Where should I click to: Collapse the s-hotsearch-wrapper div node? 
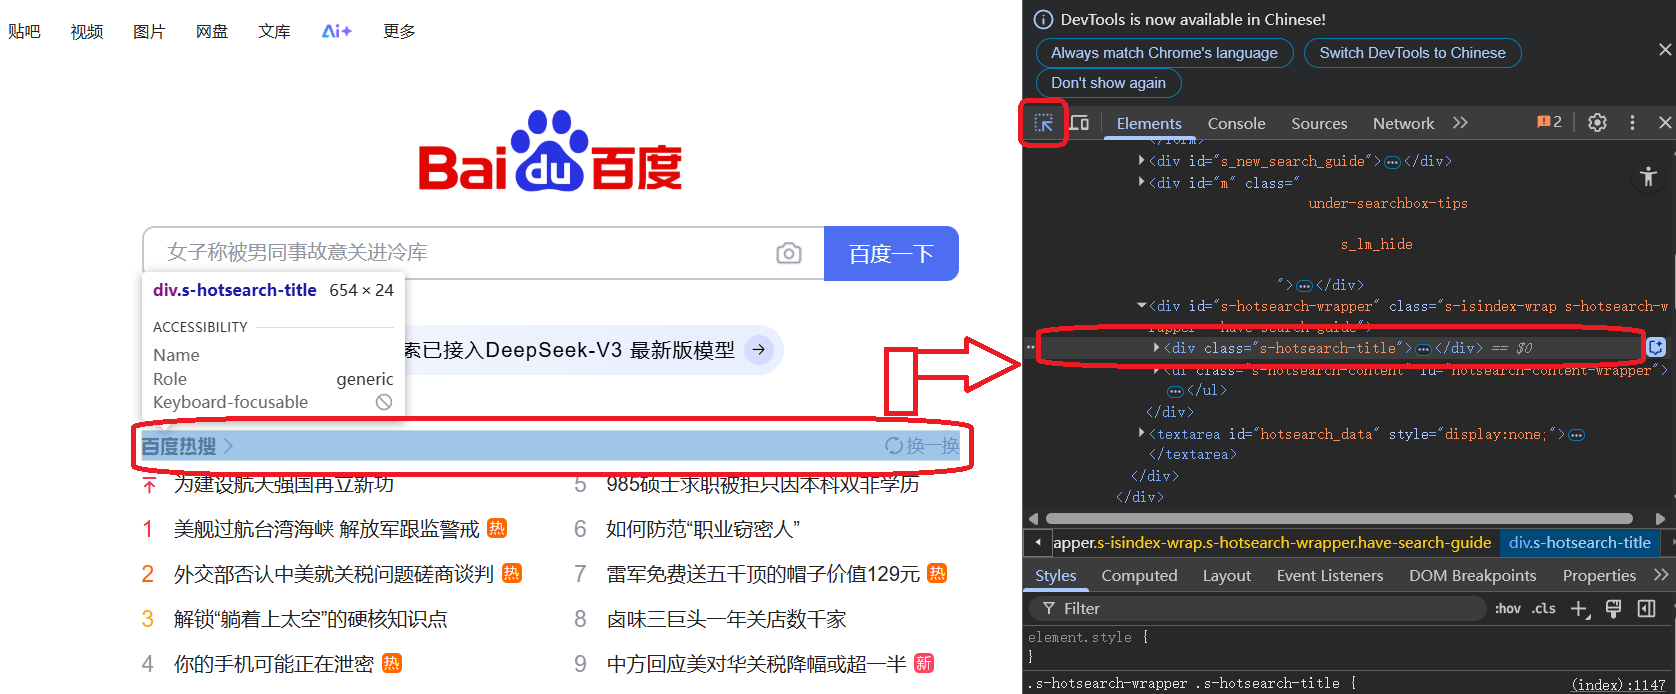pyautogui.click(x=1142, y=306)
